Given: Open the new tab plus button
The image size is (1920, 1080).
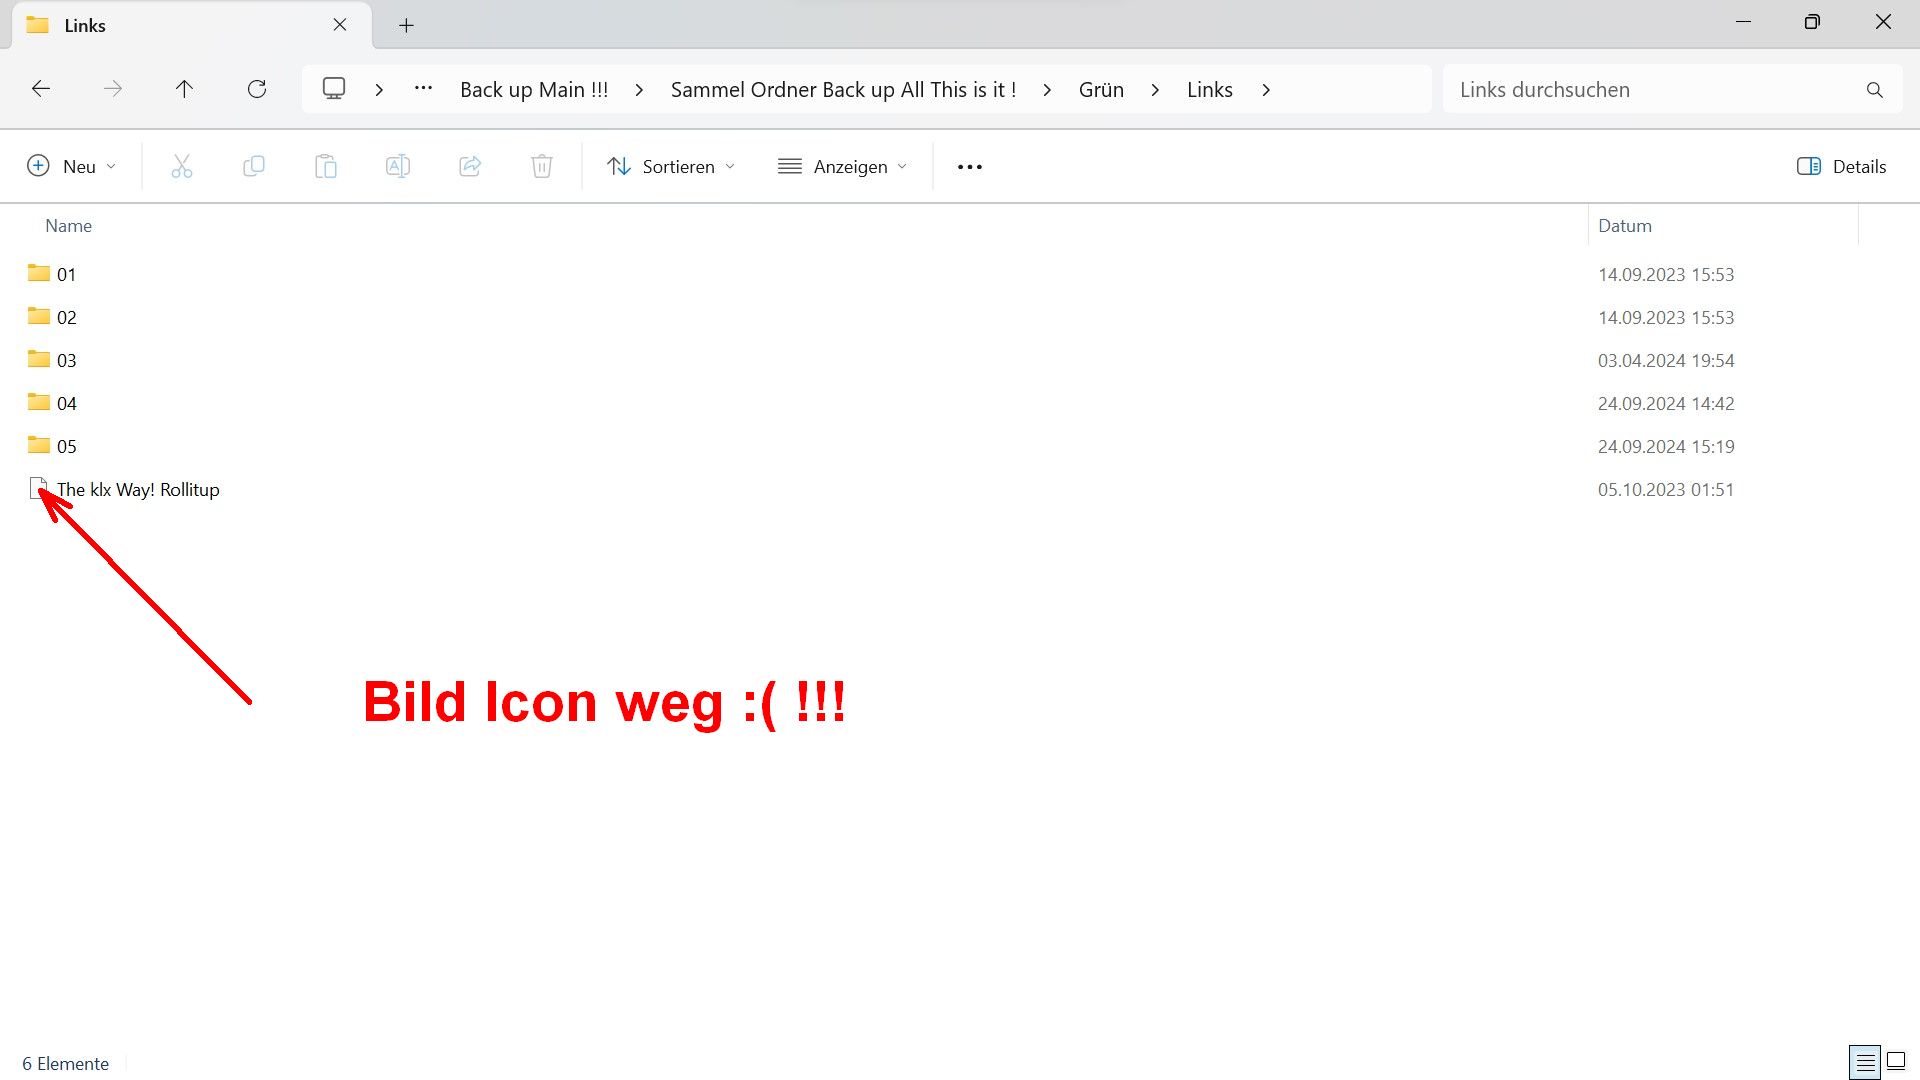Looking at the screenshot, I should point(406,25).
